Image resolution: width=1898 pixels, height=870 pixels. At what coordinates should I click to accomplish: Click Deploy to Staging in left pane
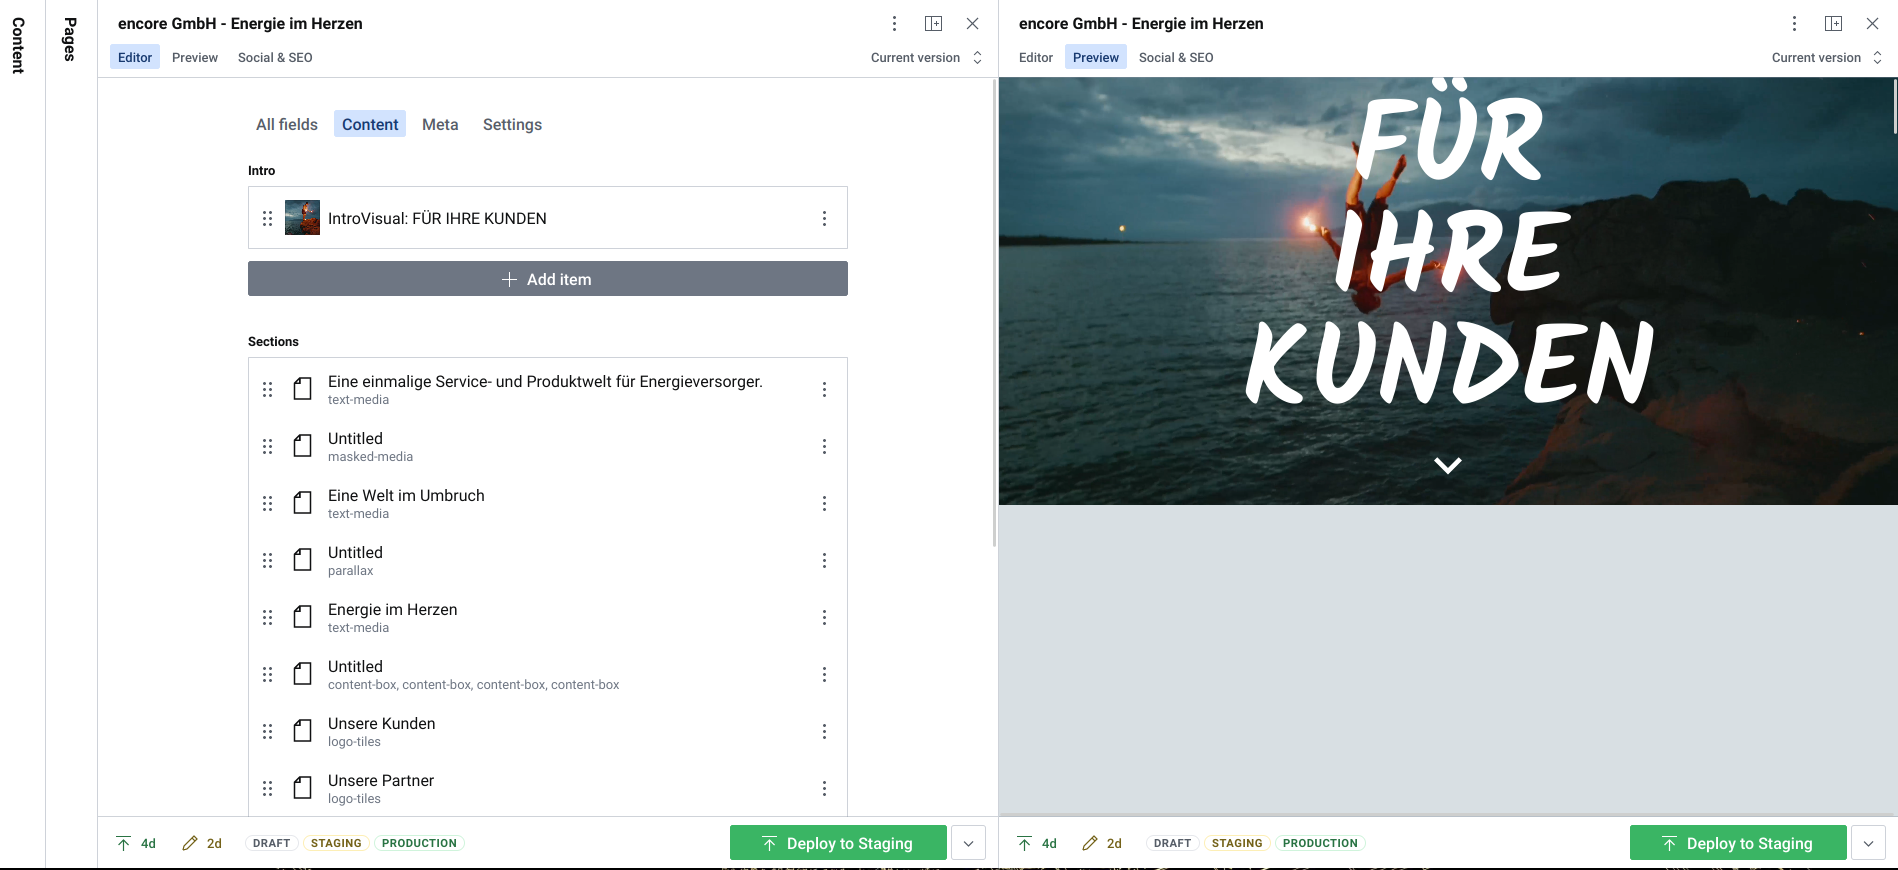coord(838,843)
